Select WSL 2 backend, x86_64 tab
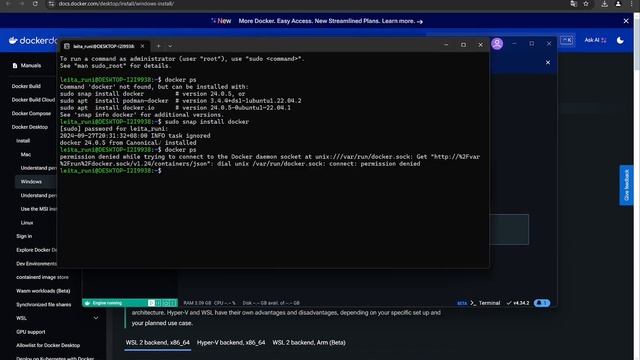Screen dimensions: 640x360 click(x=158, y=342)
